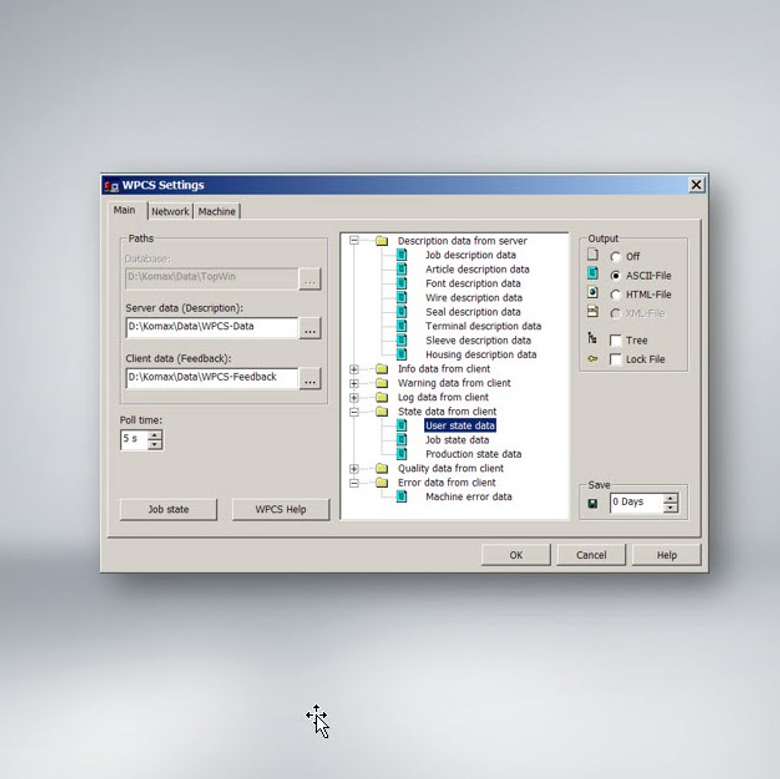Collapse the State data from client node
This screenshot has width=780, height=779.
coord(354,412)
